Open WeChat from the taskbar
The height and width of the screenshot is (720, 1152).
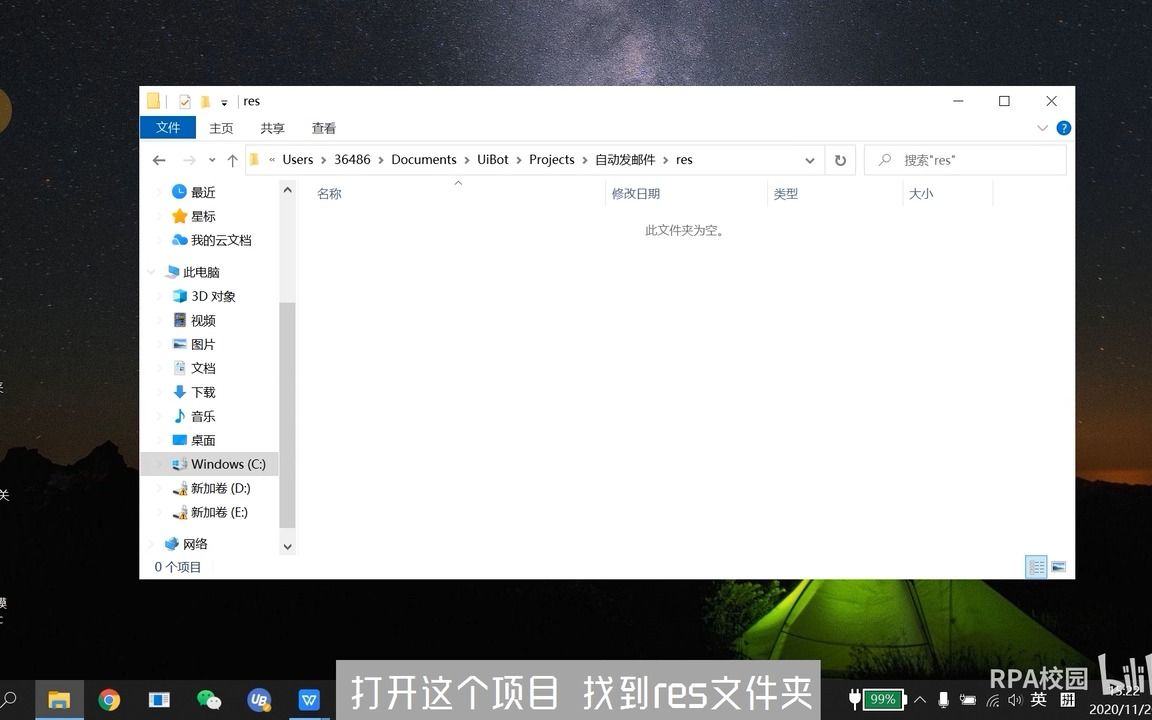click(209, 699)
